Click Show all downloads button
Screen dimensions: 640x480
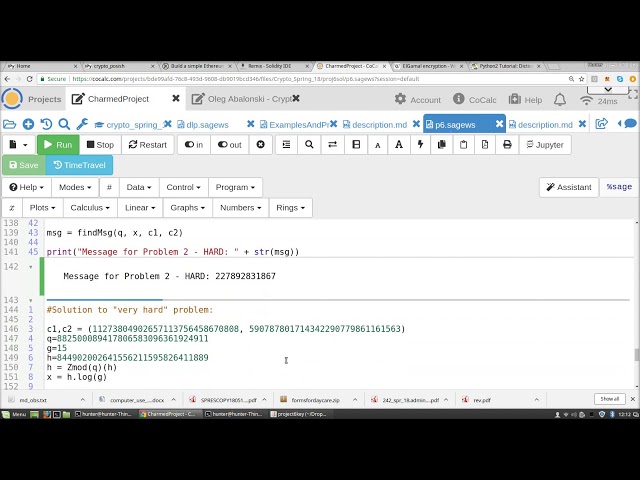(609, 399)
